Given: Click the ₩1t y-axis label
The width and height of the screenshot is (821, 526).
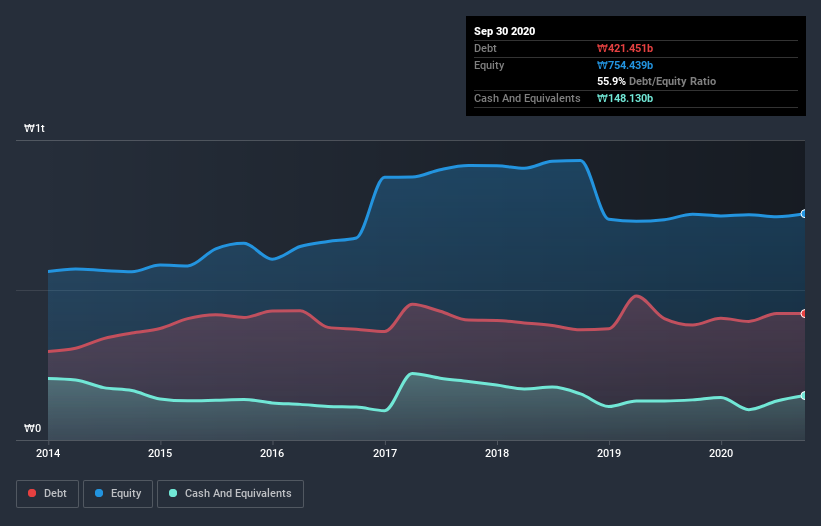Looking at the screenshot, I should tap(35, 128).
